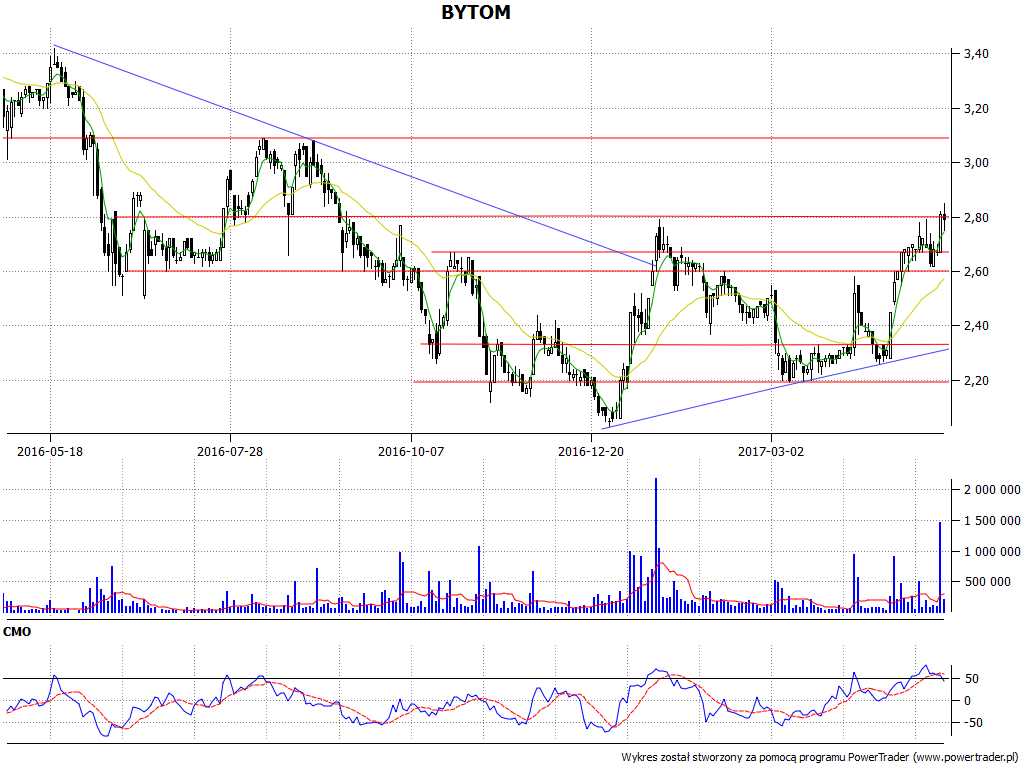
Task: Click the 2016-05-18 date label
Action: (x=50, y=451)
